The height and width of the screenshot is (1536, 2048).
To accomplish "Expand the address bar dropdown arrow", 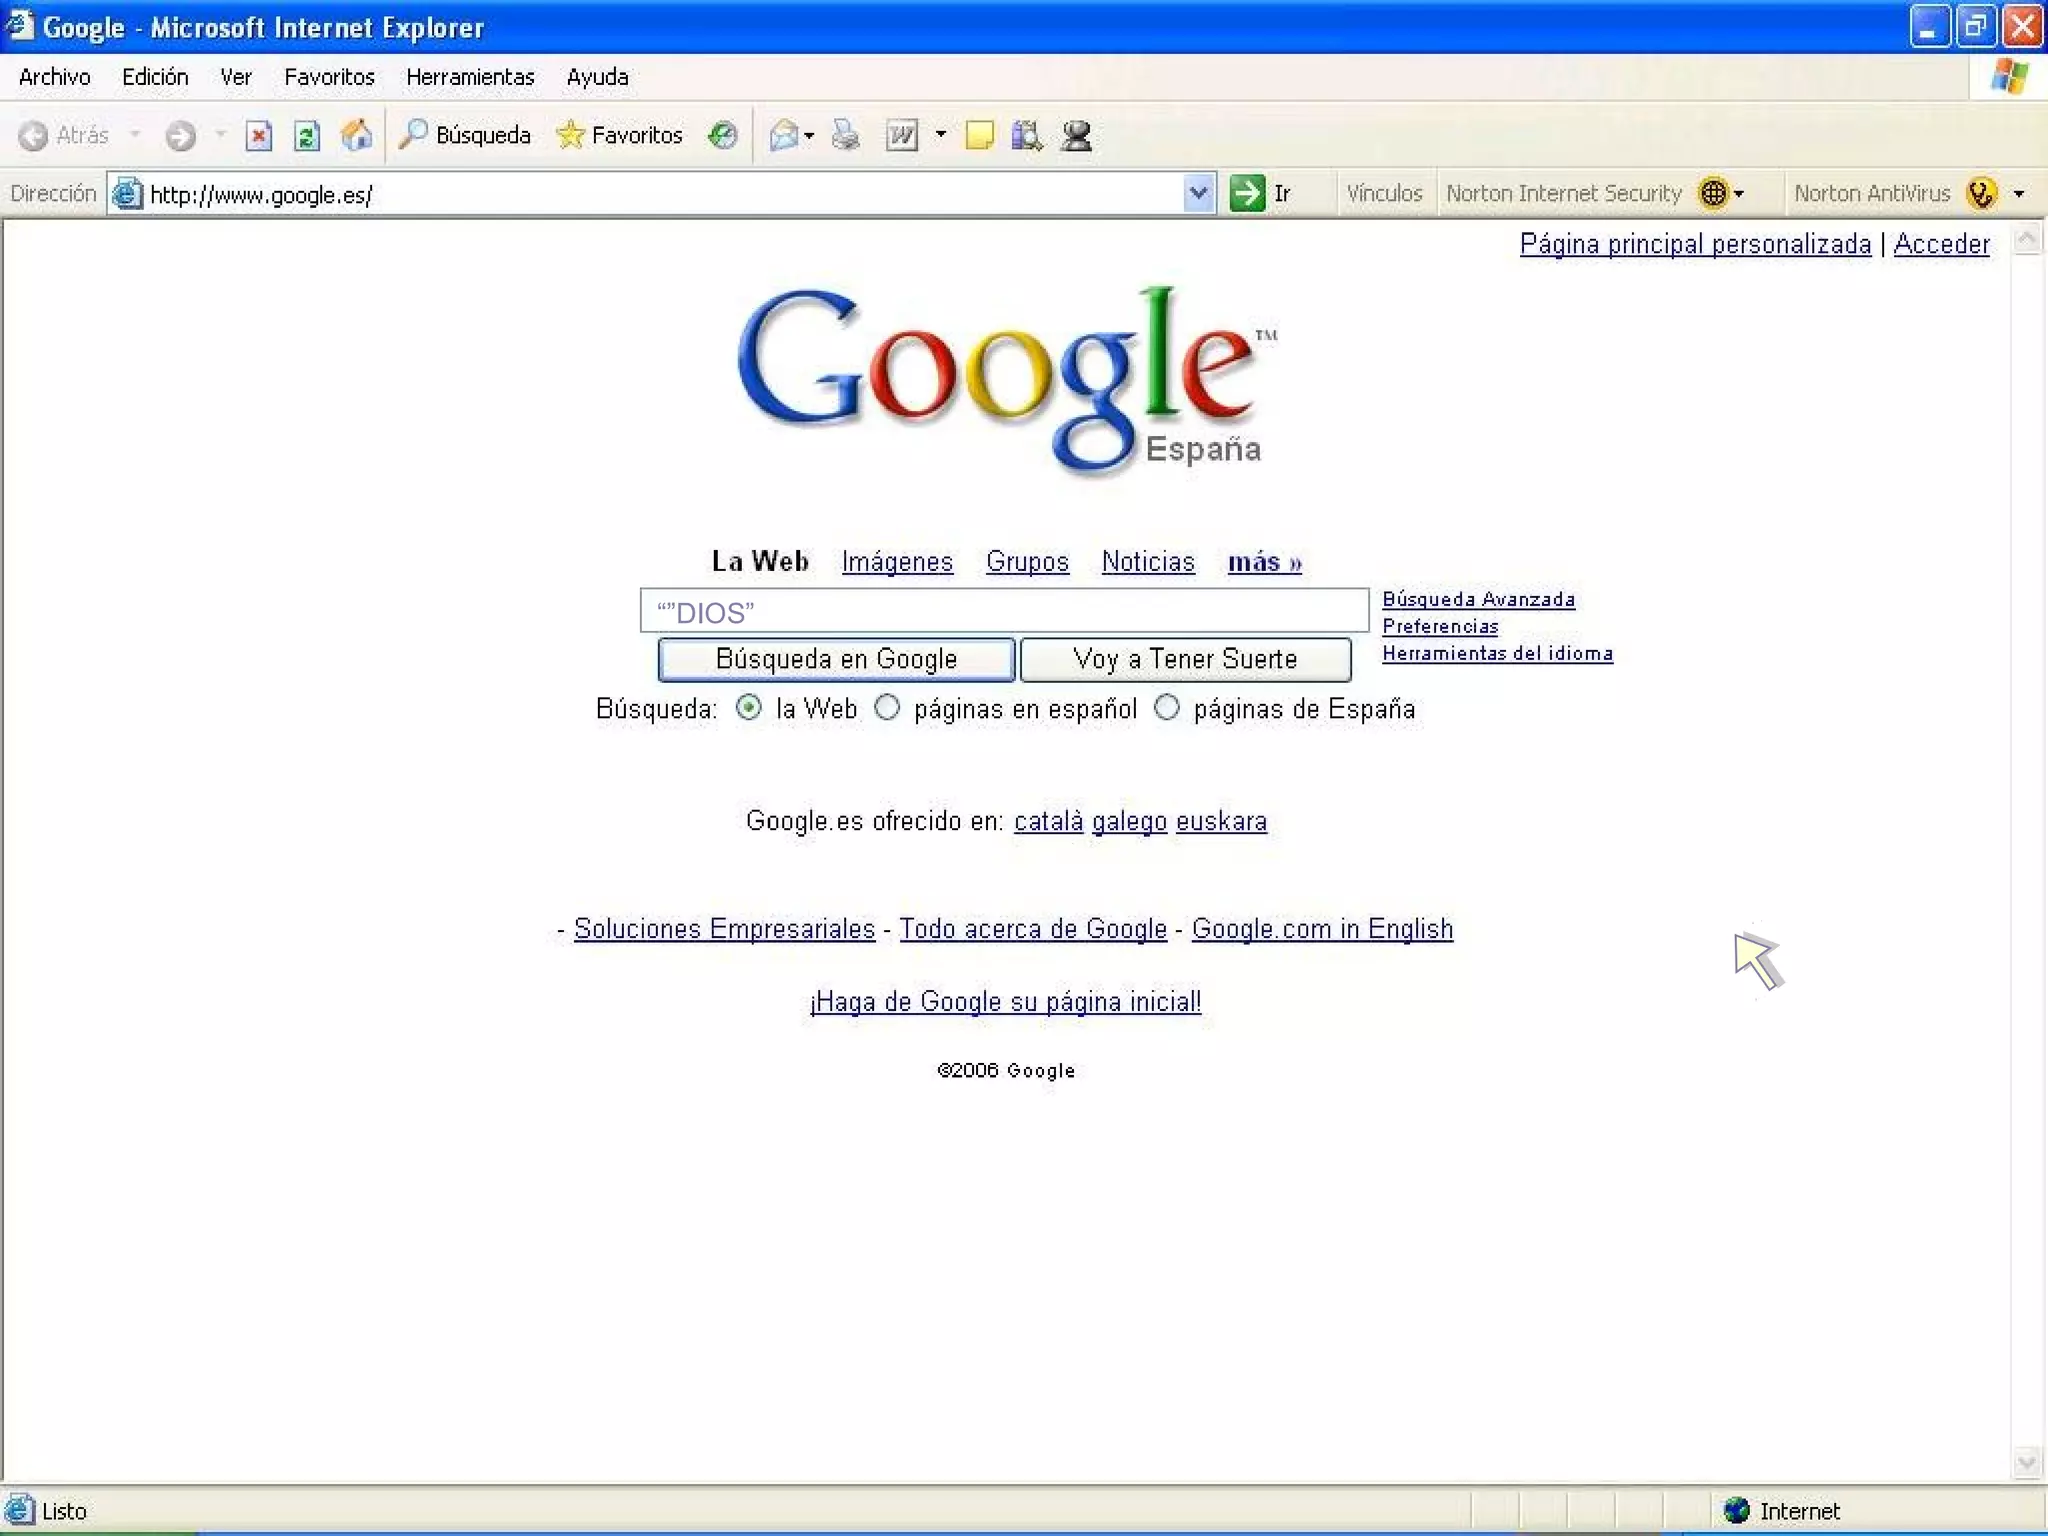I will 1198,193.
